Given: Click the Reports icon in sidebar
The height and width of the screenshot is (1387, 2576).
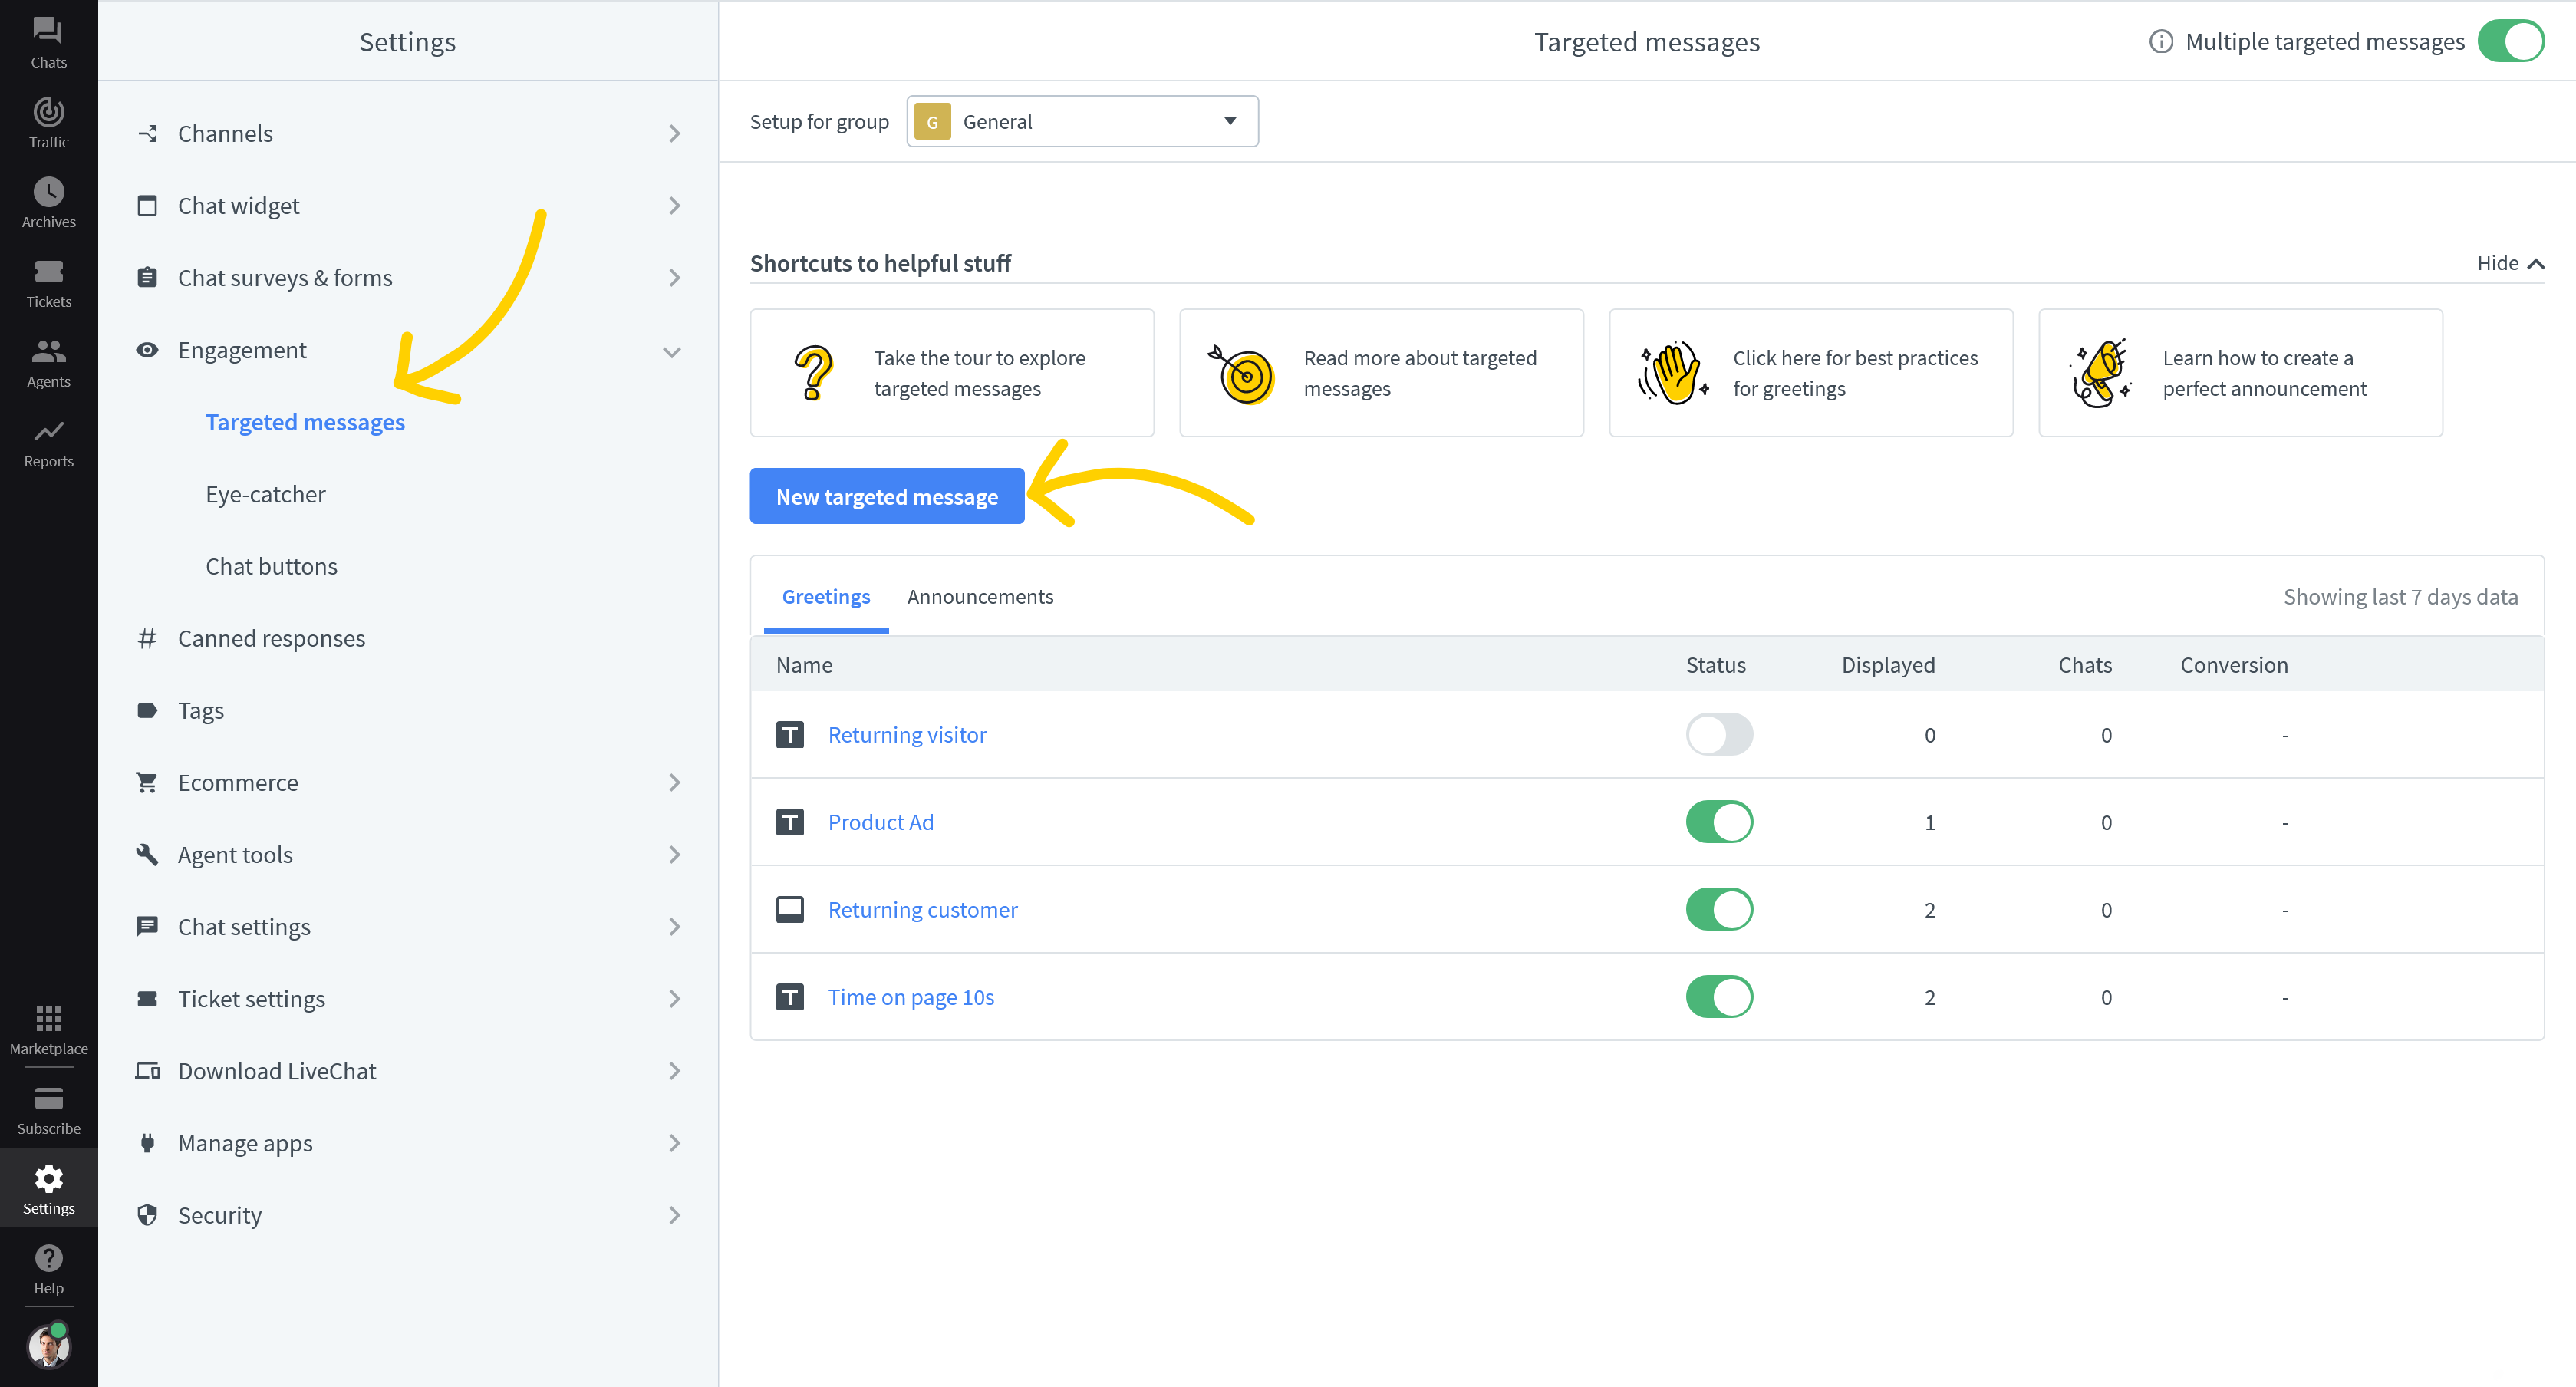Looking at the screenshot, I should (x=48, y=440).
